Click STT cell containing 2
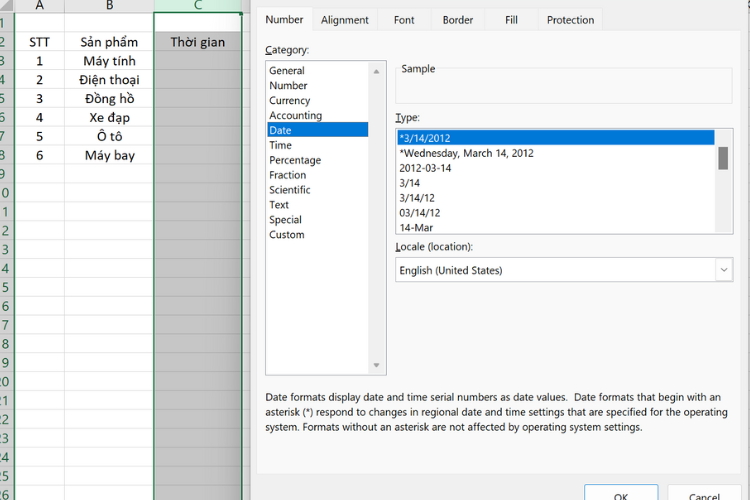 pyautogui.click(x=39, y=79)
